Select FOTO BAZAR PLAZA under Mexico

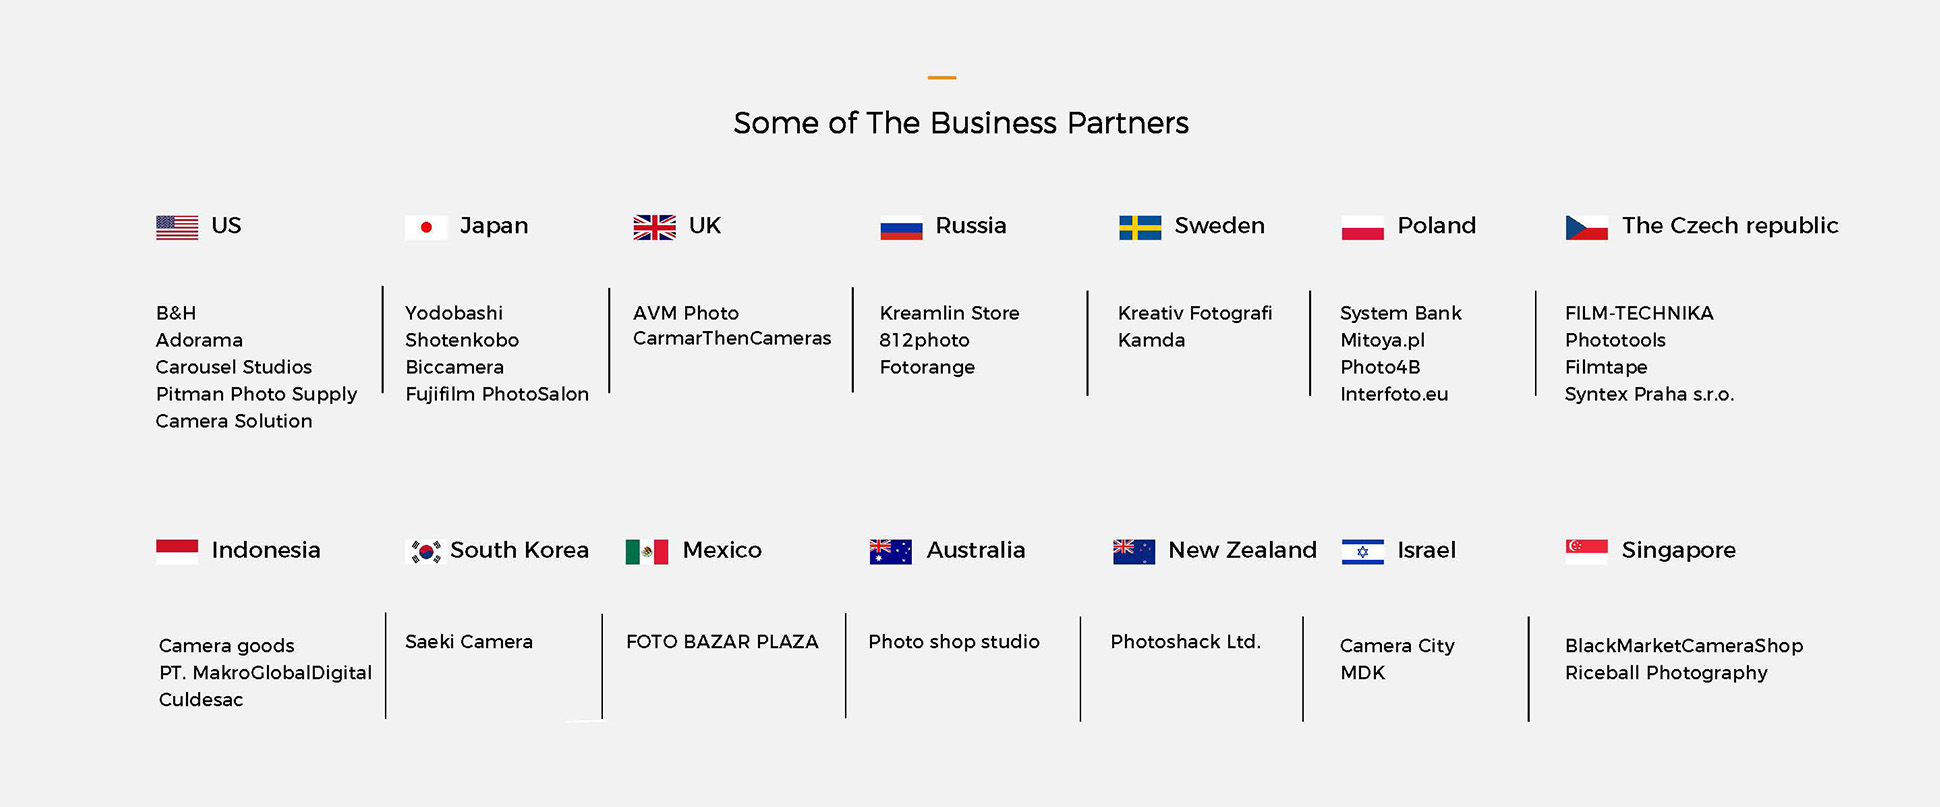tap(722, 642)
